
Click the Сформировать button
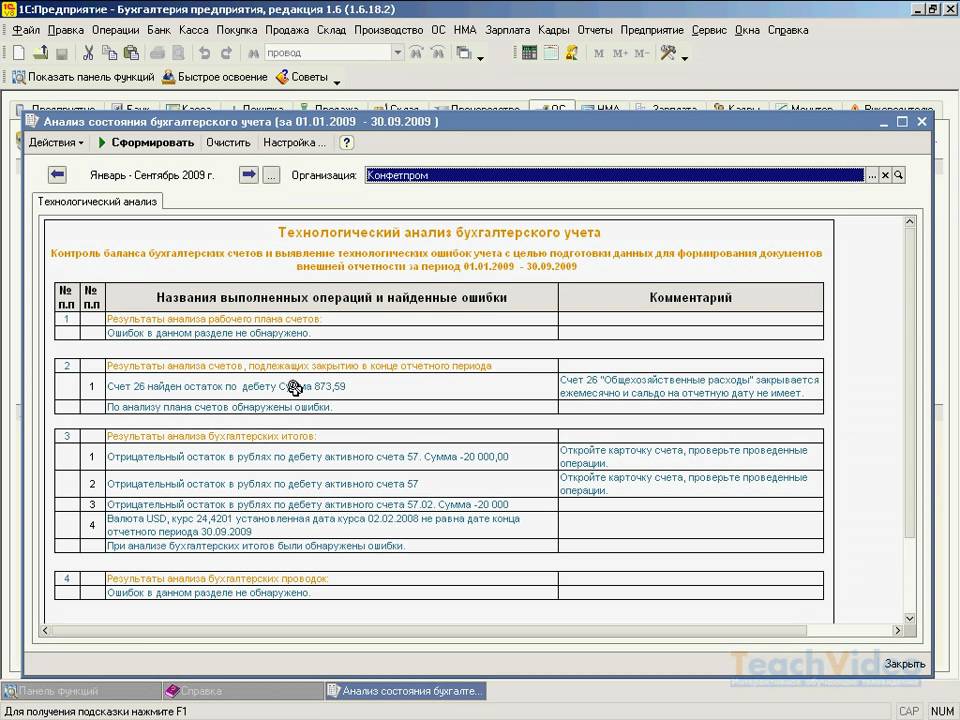point(146,143)
